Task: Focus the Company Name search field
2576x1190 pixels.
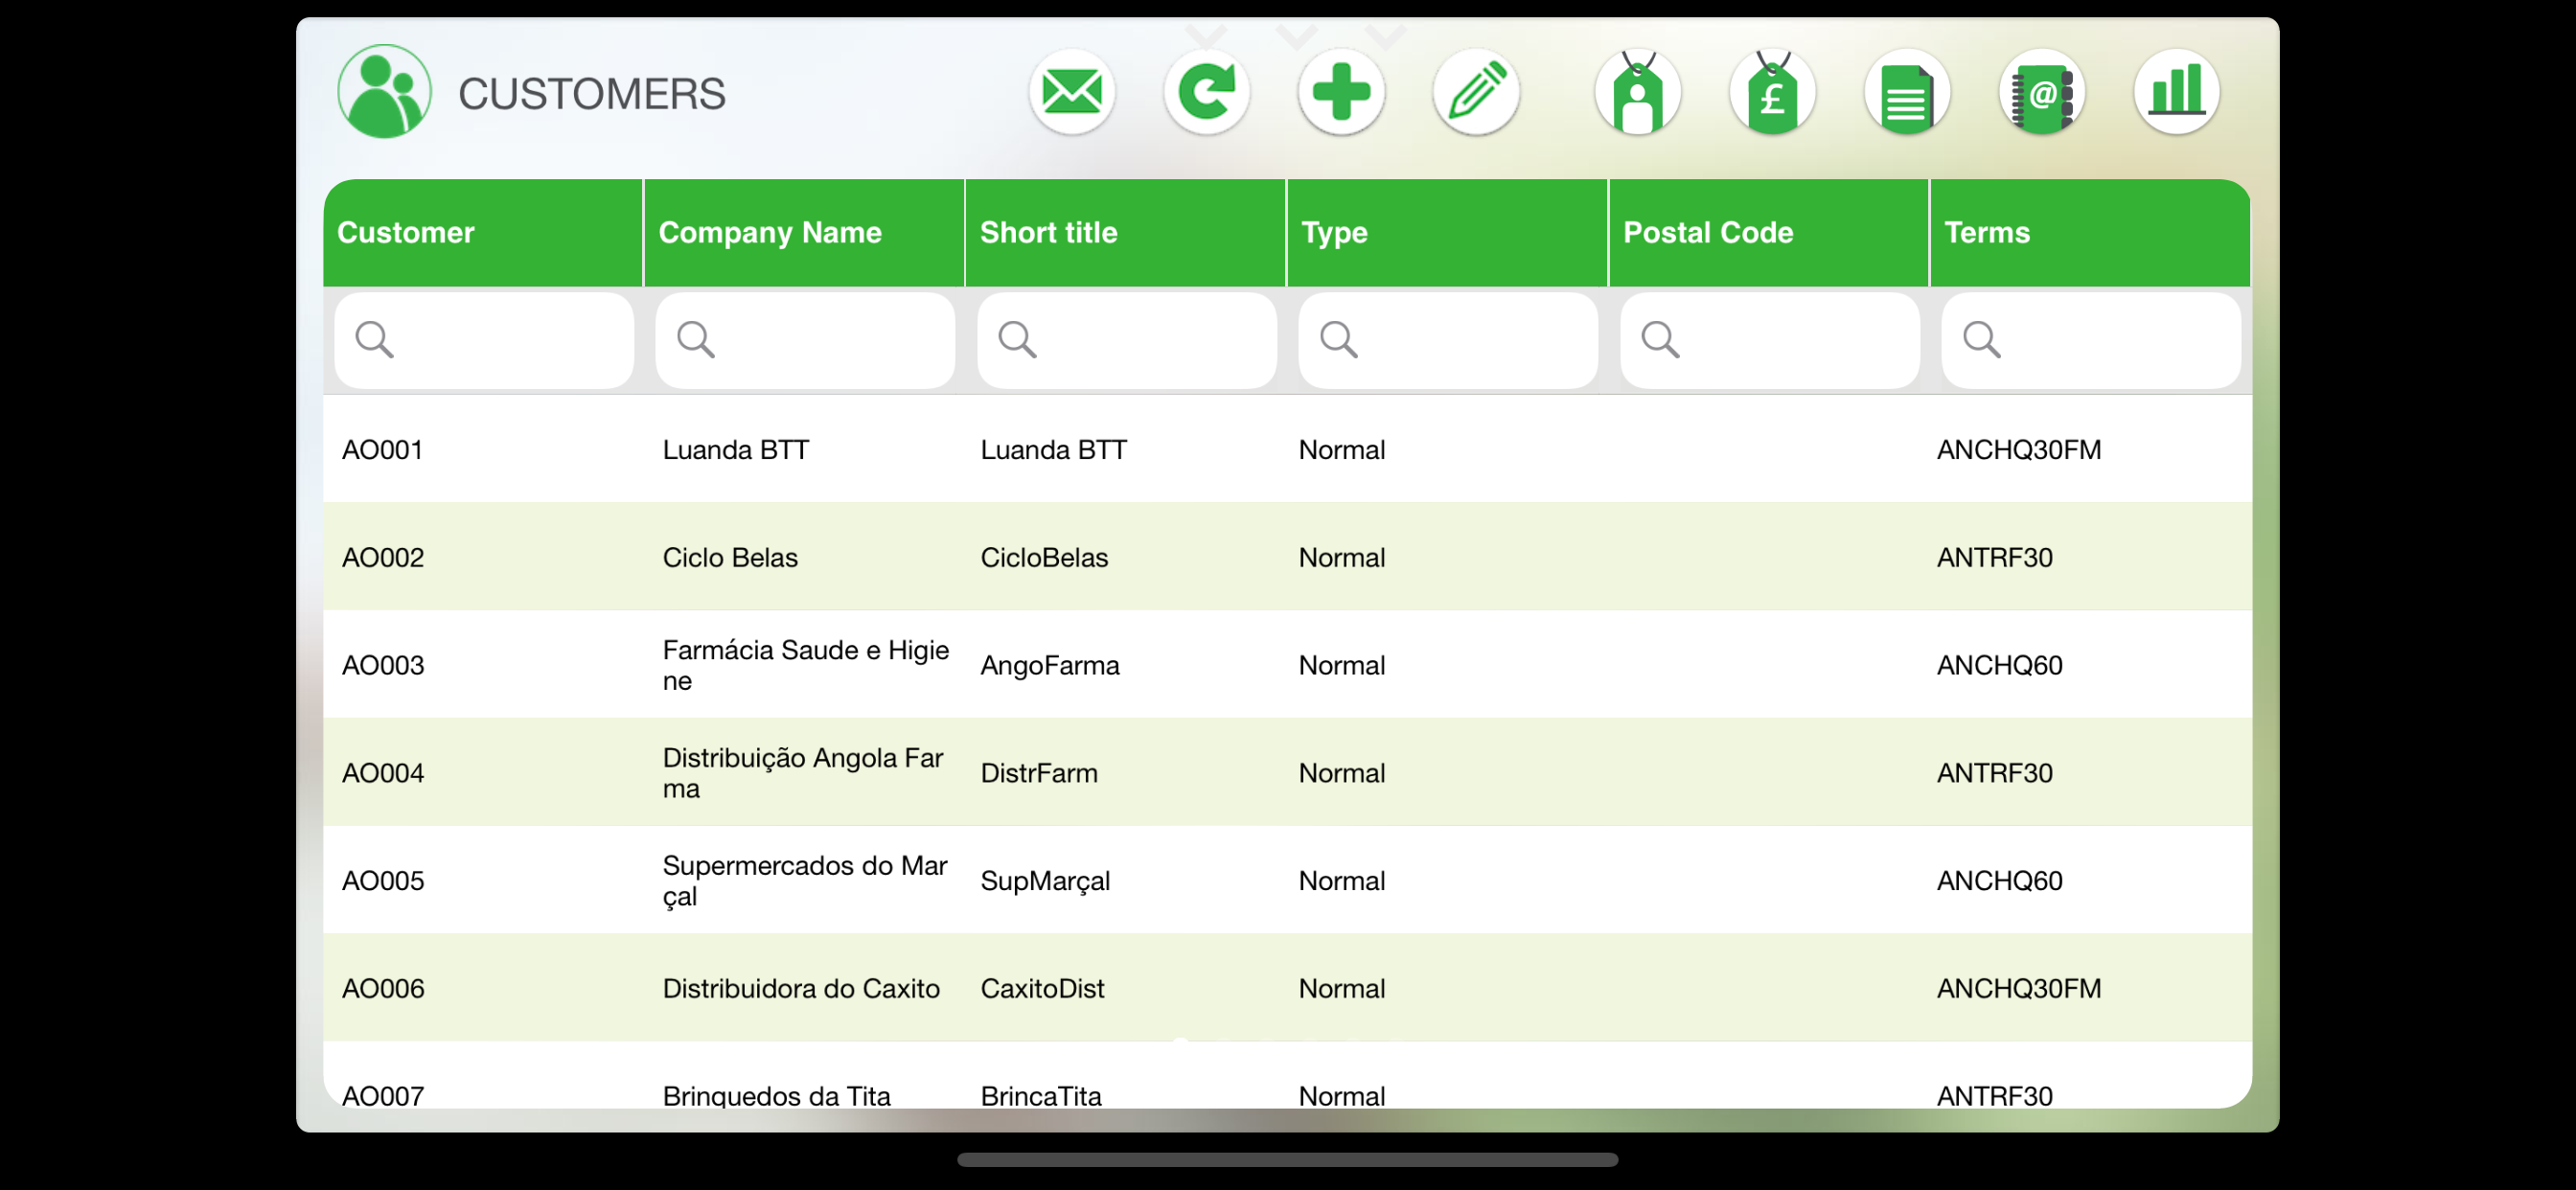Action: 805,340
